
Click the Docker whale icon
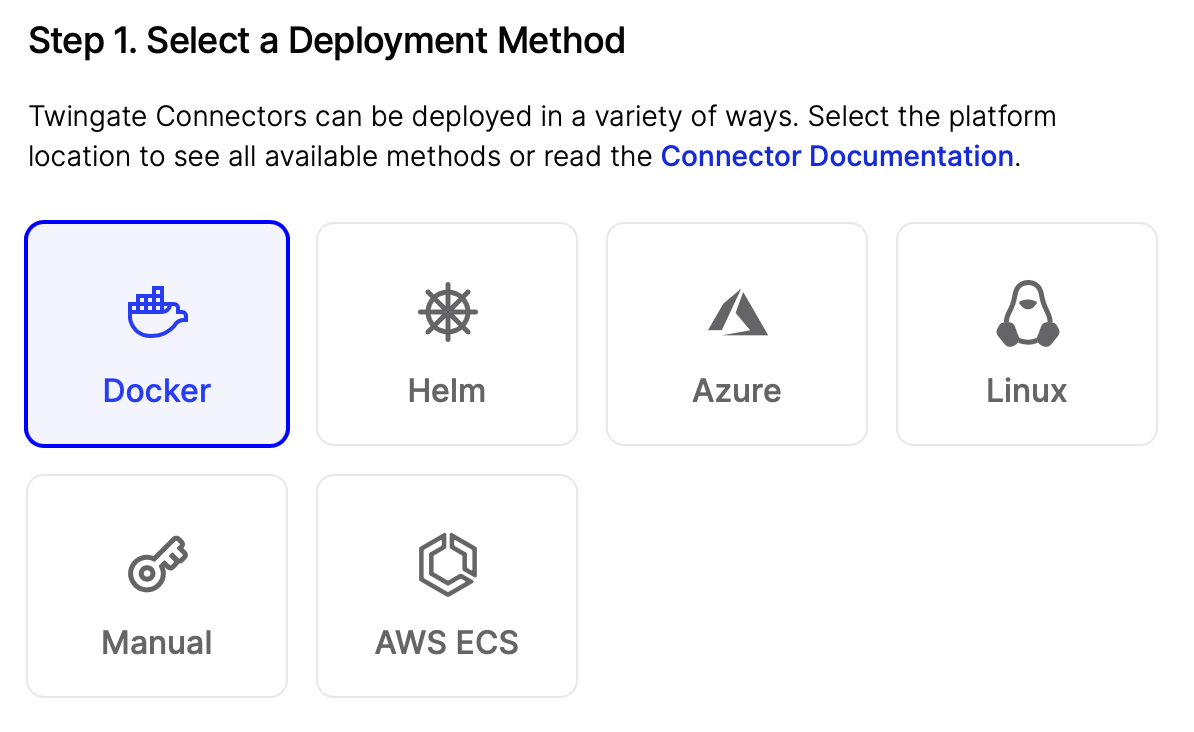[158, 312]
